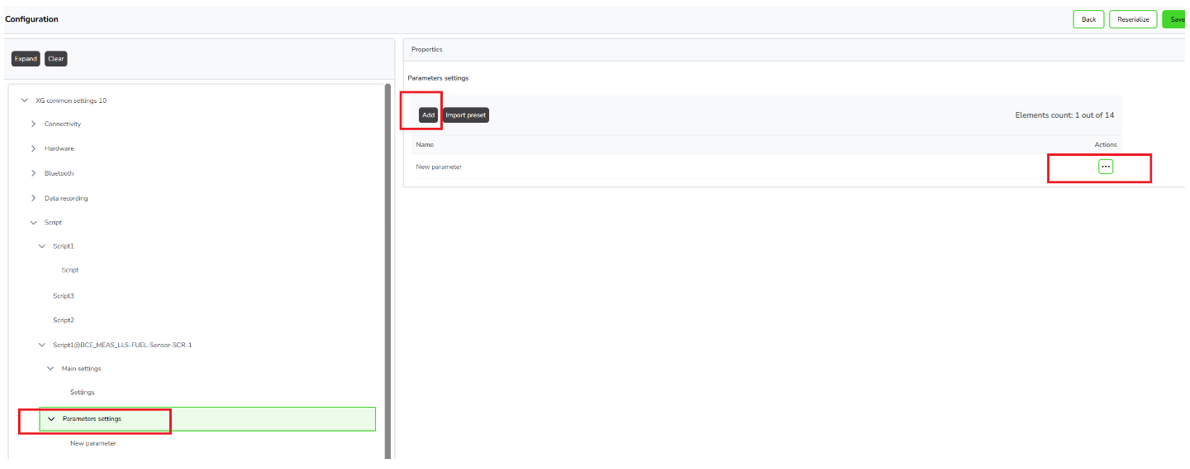The image size is (1190, 469).
Task: Click the Add button
Action: [428, 115]
